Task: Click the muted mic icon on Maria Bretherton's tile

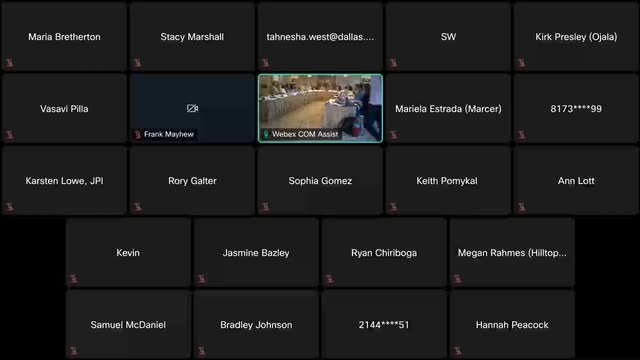Action: [x=9, y=63]
